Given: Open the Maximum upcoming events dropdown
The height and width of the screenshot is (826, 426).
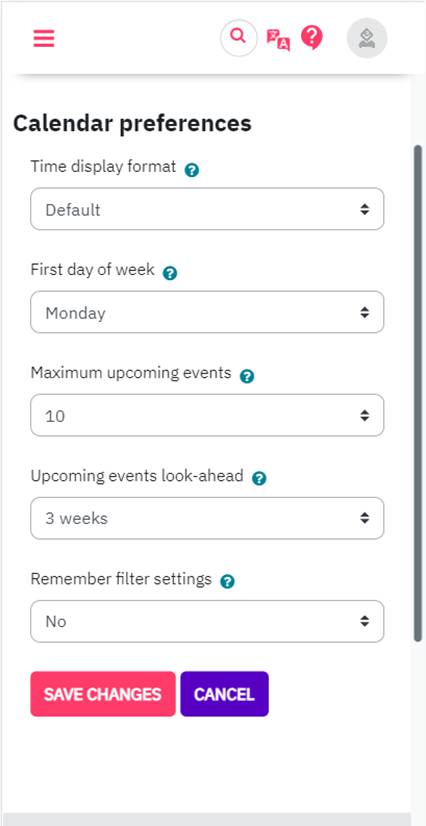Looking at the screenshot, I should tap(207, 415).
